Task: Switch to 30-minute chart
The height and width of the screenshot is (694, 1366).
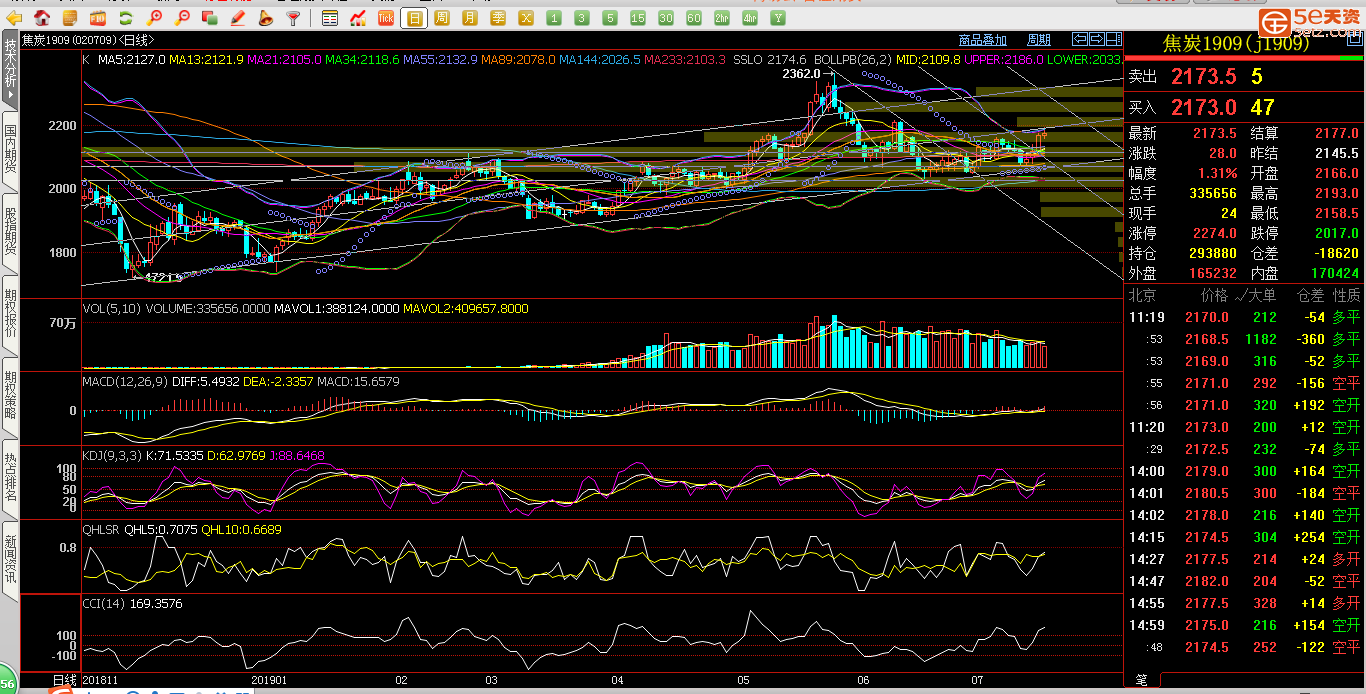Action: [666, 18]
